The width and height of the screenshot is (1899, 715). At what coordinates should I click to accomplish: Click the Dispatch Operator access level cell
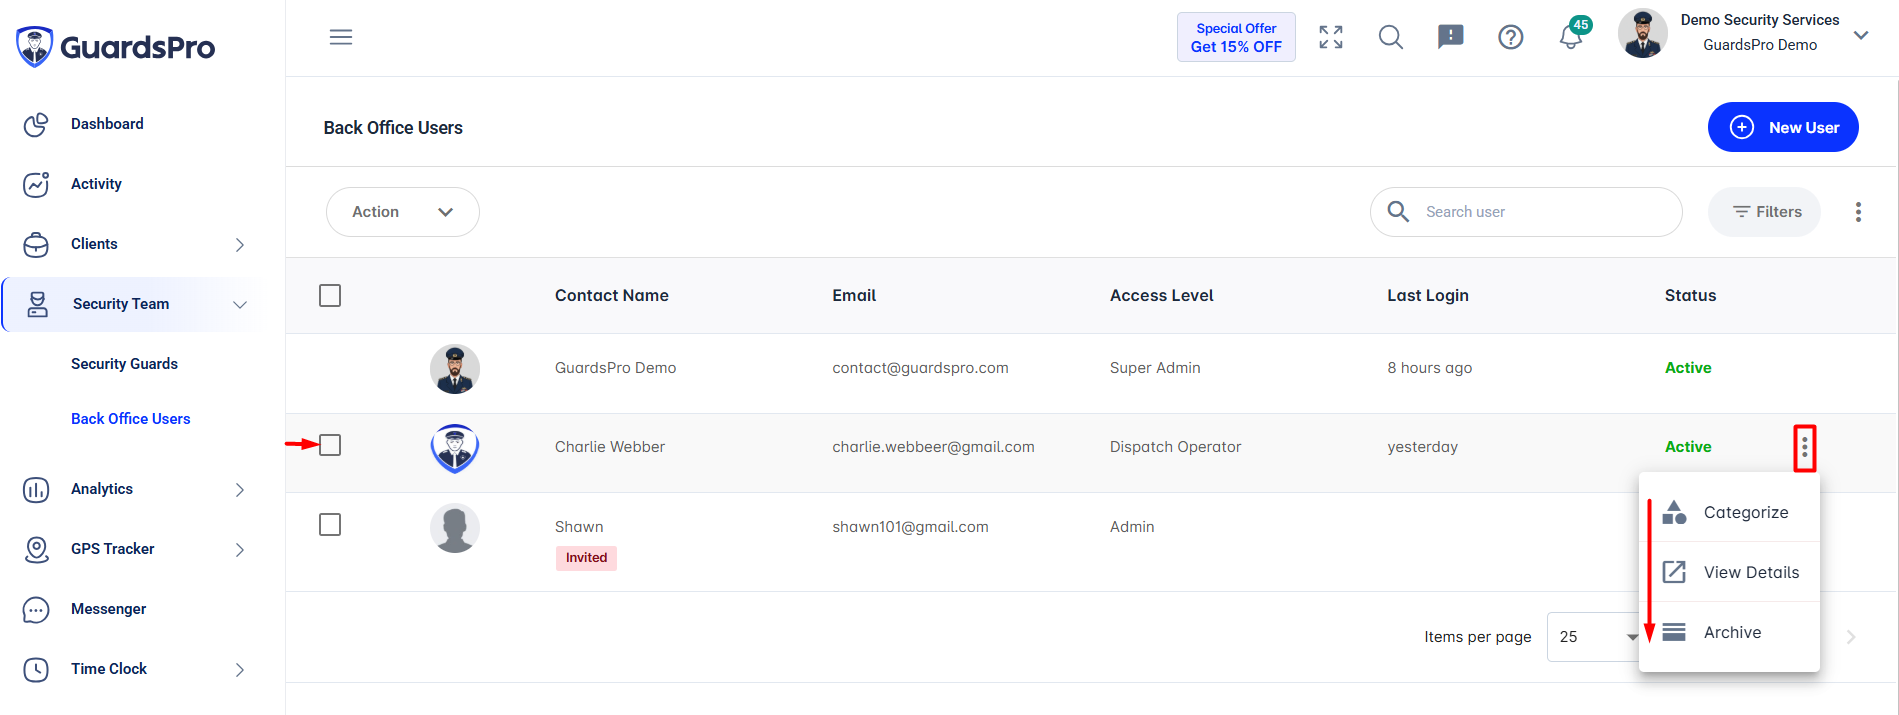pyautogui.click(x=1175, y=447)
